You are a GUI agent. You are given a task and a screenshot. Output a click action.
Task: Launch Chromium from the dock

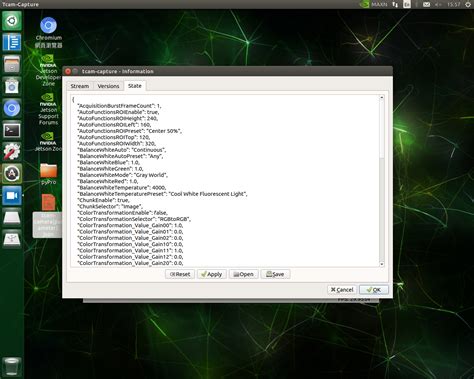point(12,108)
